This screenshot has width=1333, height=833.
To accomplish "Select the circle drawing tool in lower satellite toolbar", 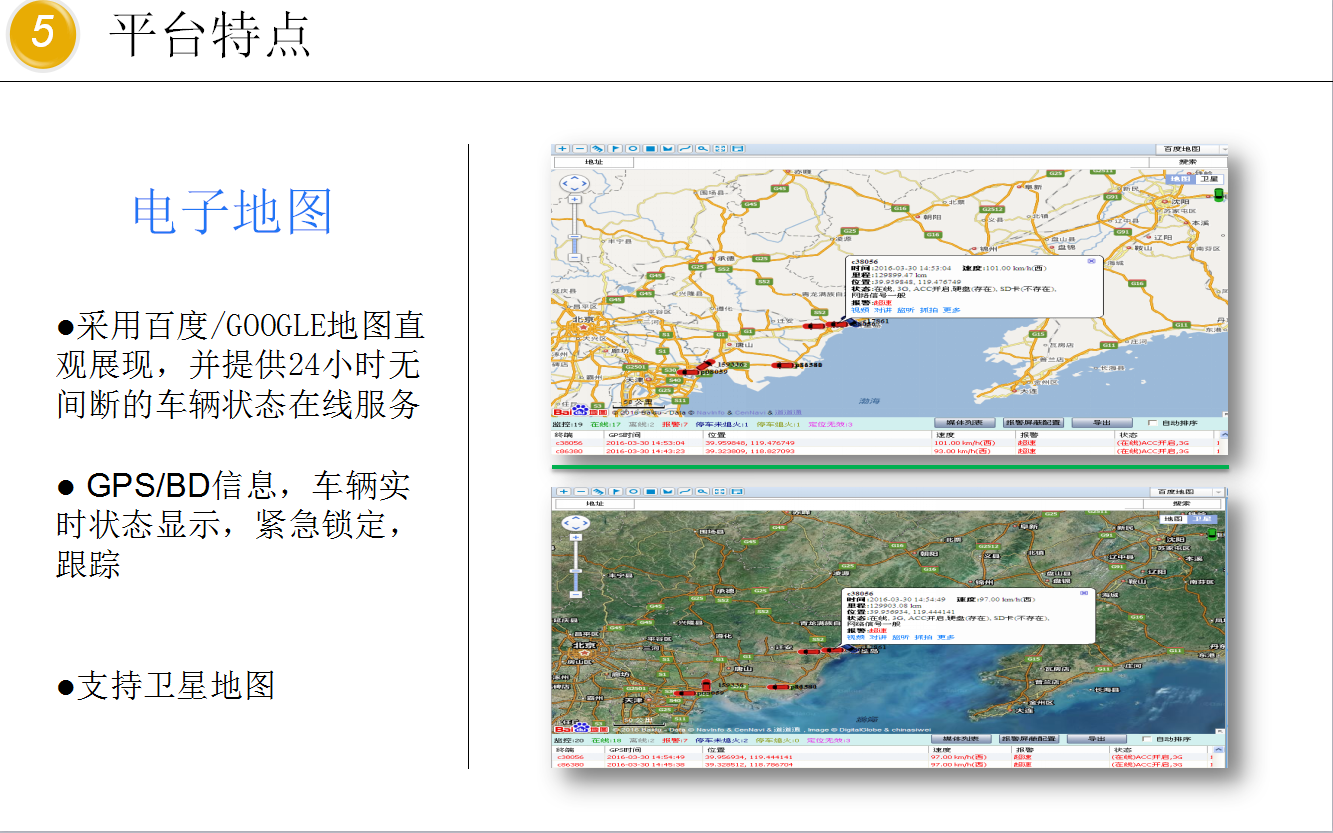I will pos(633,491).
